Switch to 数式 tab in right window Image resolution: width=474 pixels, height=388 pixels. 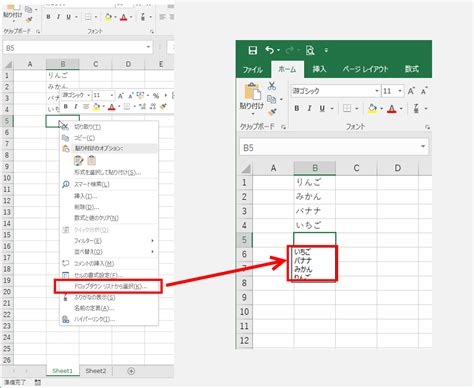pyautogui.click(x=411, y=69)
